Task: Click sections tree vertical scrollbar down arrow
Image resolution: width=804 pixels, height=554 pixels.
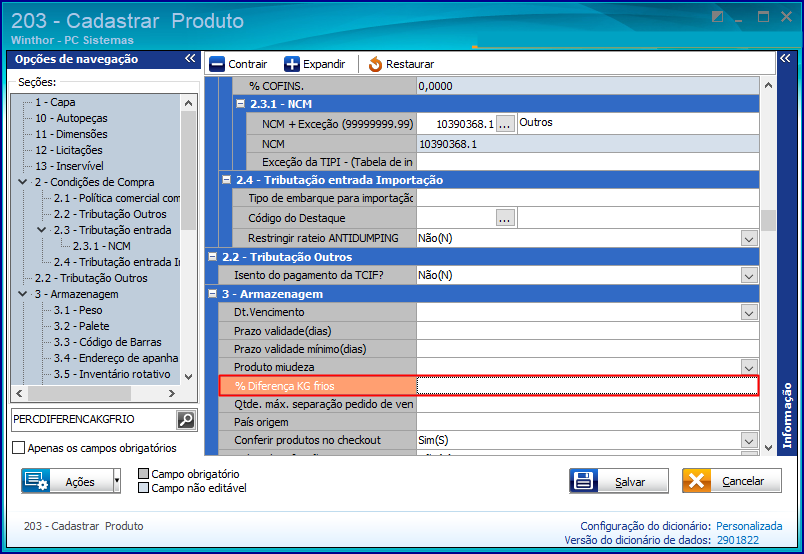Action: 188,377
